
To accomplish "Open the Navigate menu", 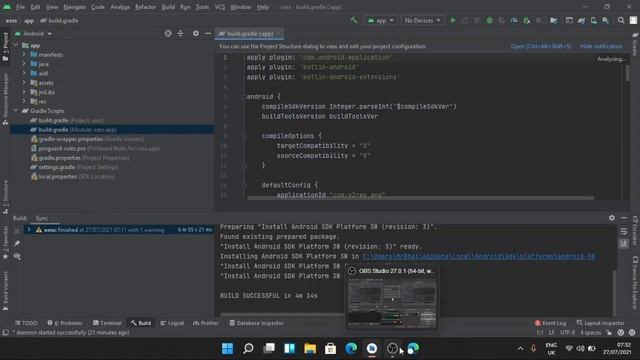I will (75, 7).
